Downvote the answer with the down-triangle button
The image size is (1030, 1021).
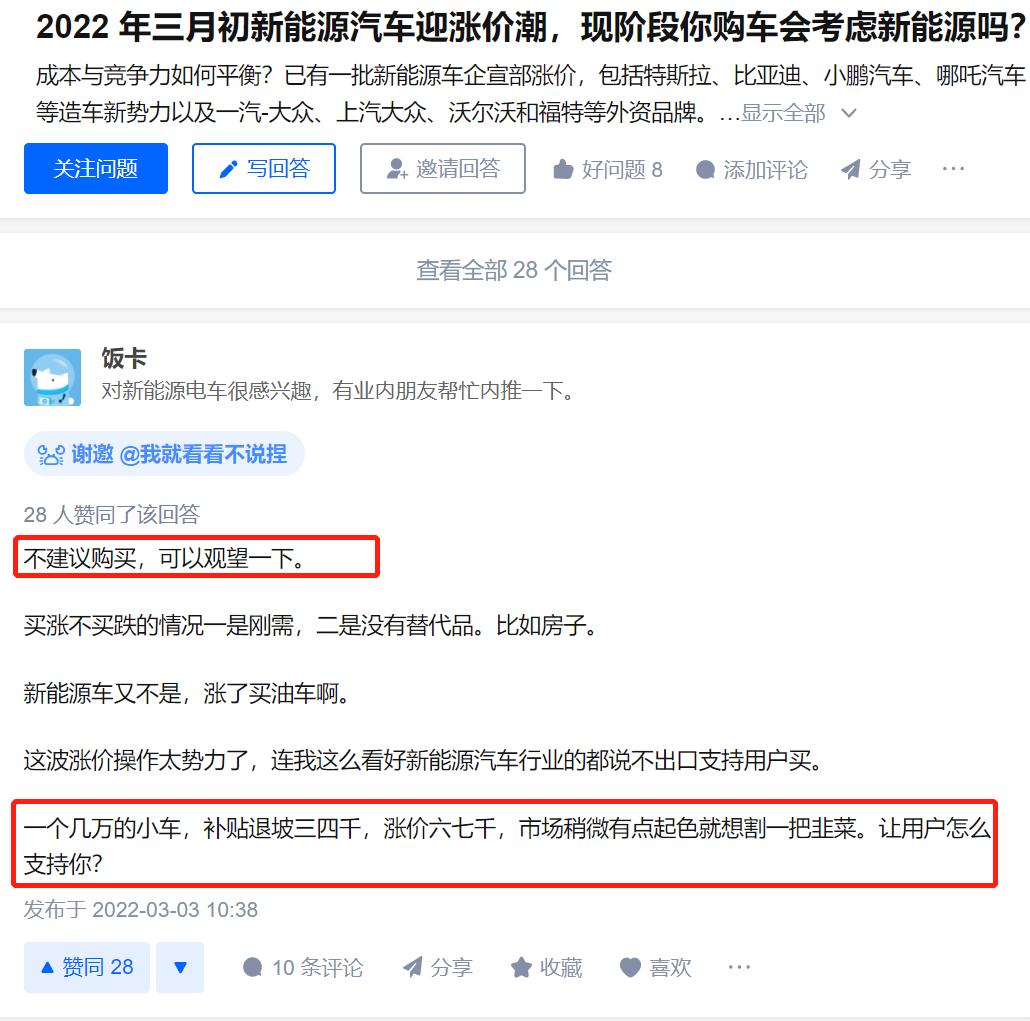tap(180, 967)
